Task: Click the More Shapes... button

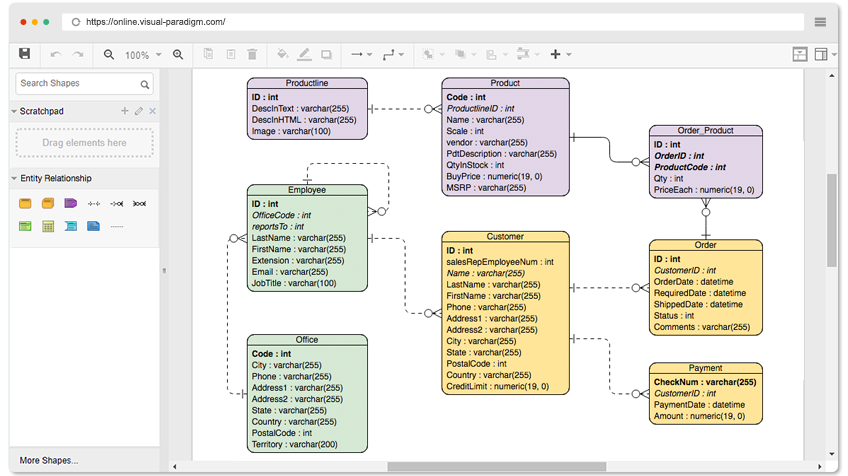Action: pos(49,460)
